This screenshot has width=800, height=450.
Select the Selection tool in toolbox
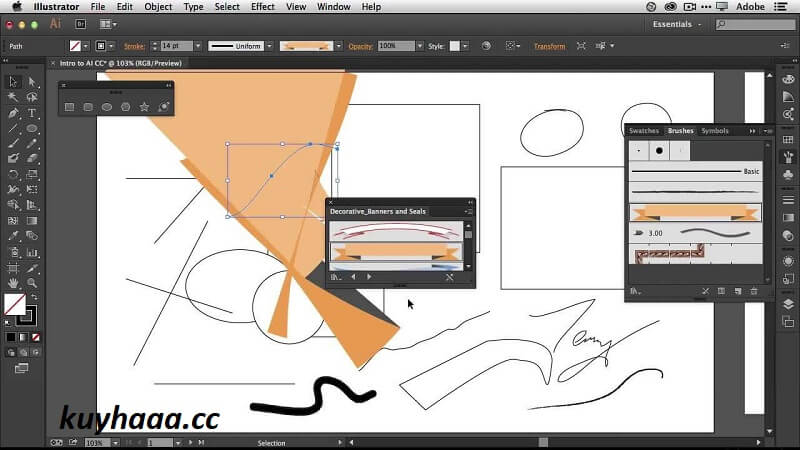(13, 82)
